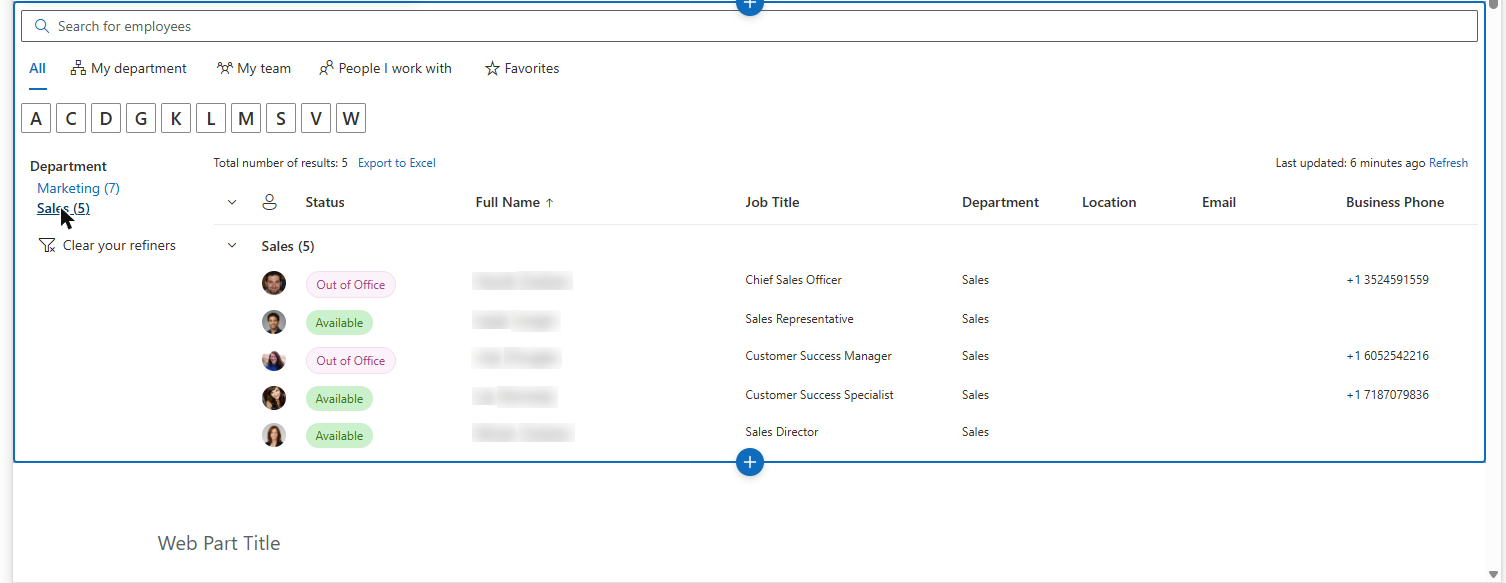Clear your refiners
This screenshot has width=1506, height=583.
pyautogui.click(x=107, y=245)
